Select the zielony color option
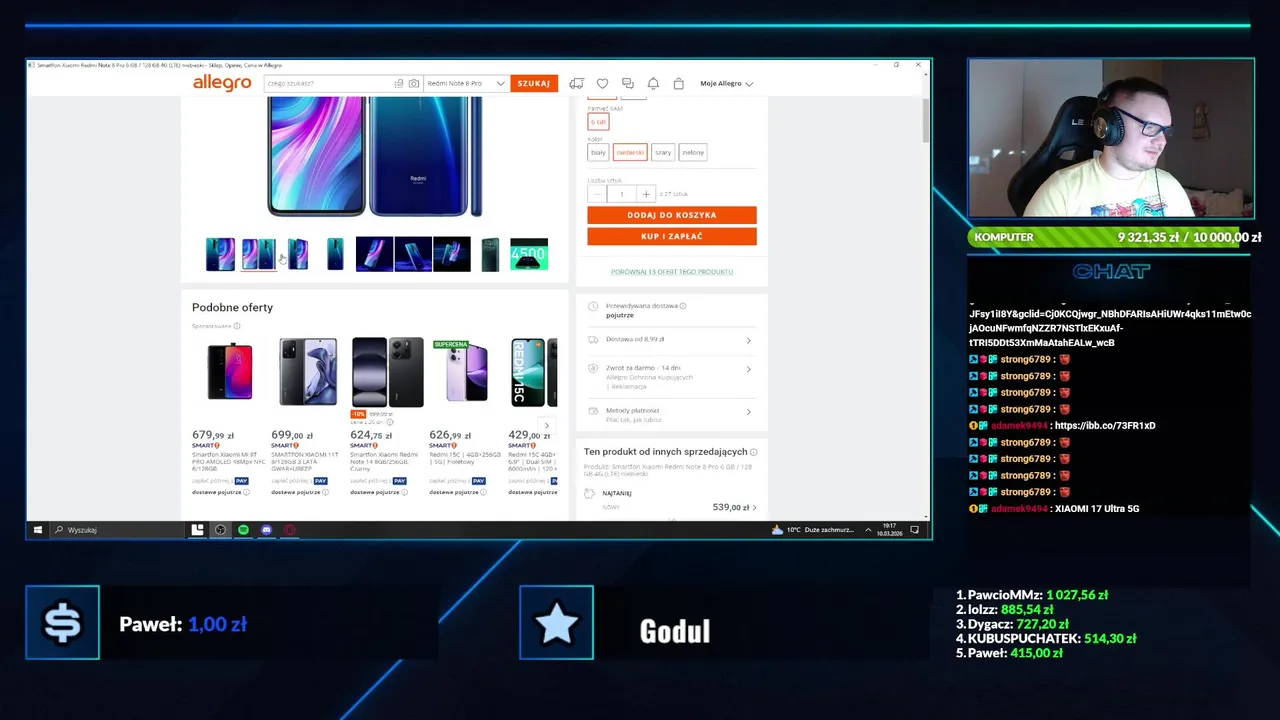 (x=693, y=153)
